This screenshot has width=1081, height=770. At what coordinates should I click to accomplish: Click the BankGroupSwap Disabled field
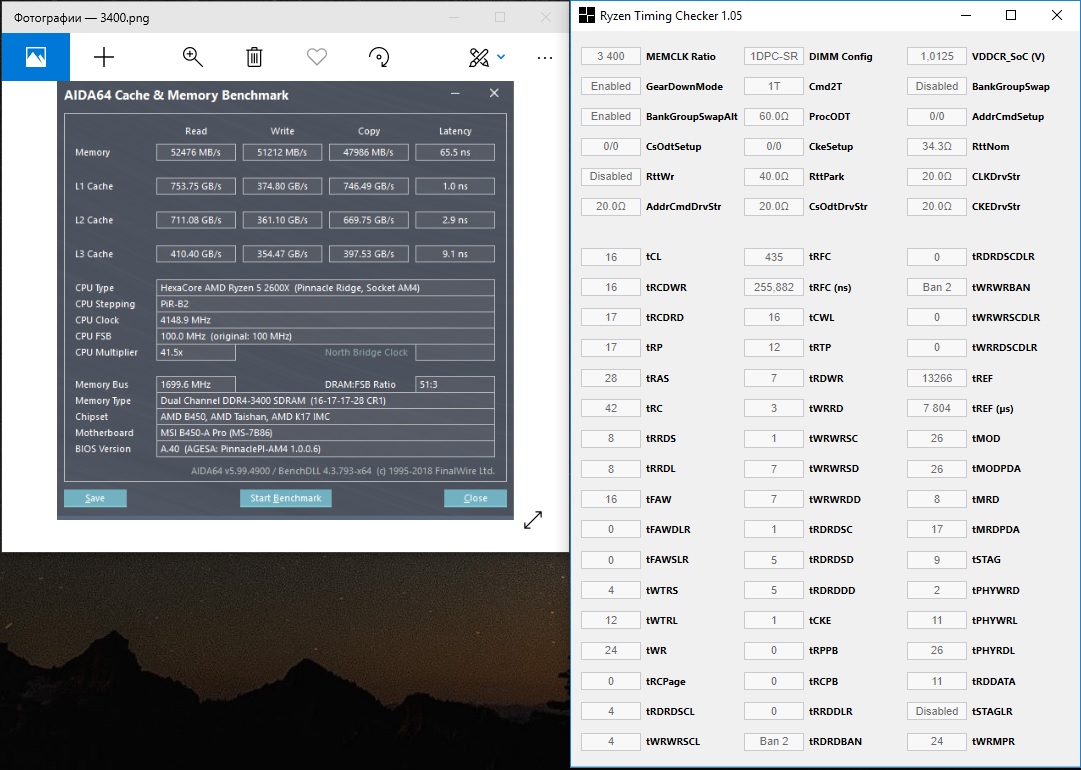click(x=936, y=86)
